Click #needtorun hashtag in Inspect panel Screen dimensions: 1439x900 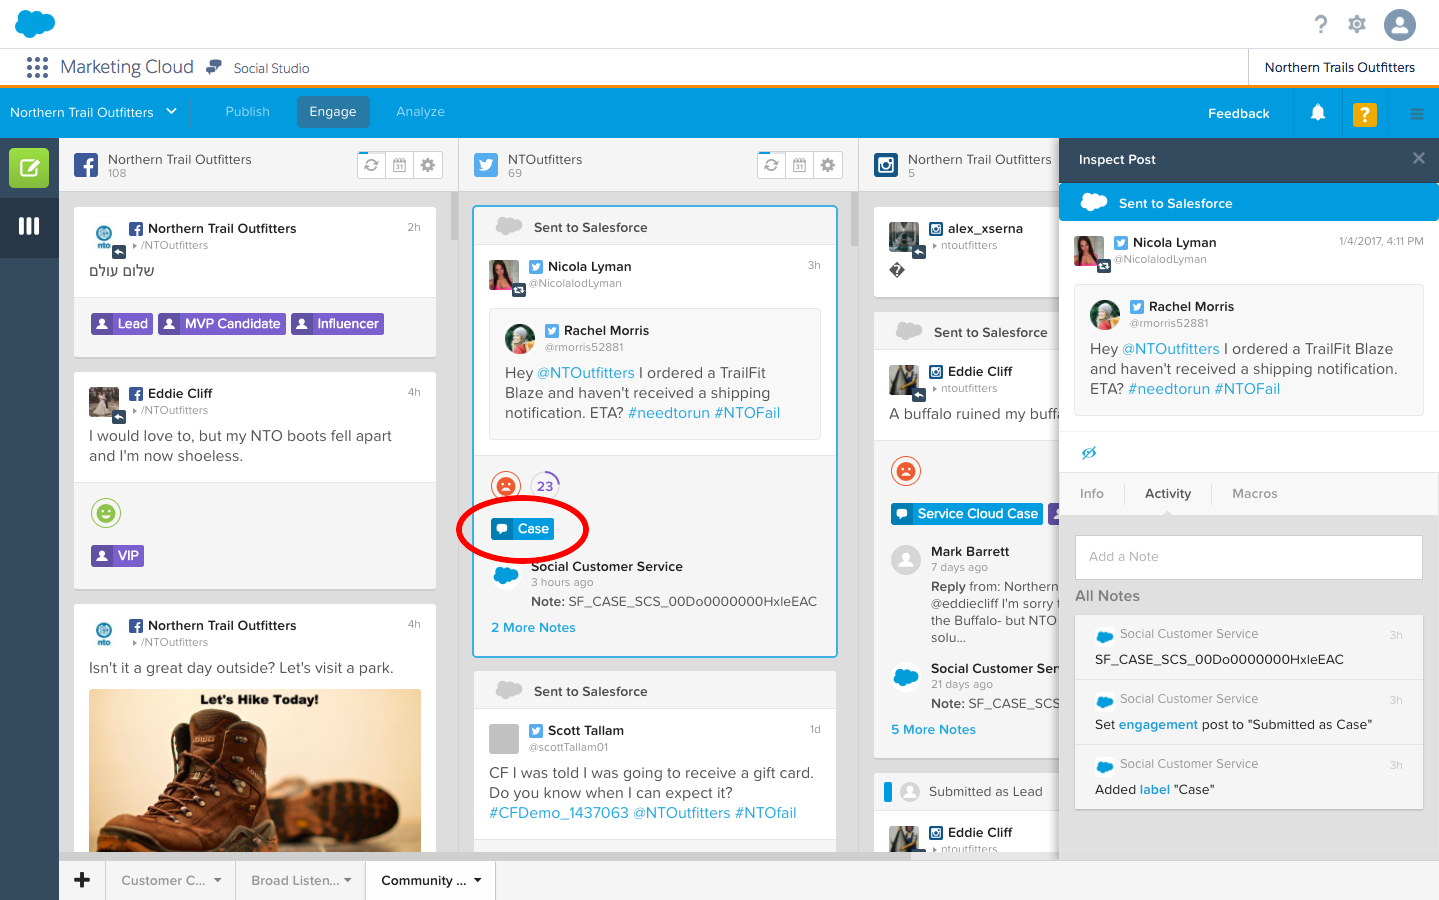(1169, 389)
